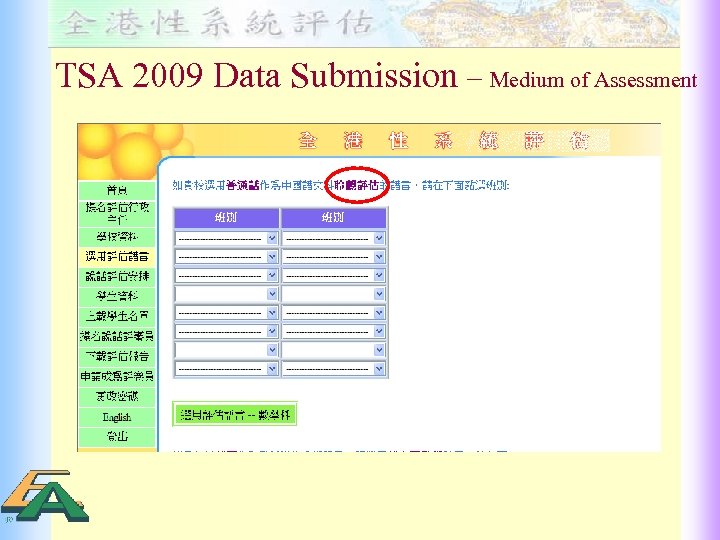Image resolution: width=720 pixels, height=540 pixels.
Task: Select highlighted 選用評估語言 menu item
Action: 117,256
